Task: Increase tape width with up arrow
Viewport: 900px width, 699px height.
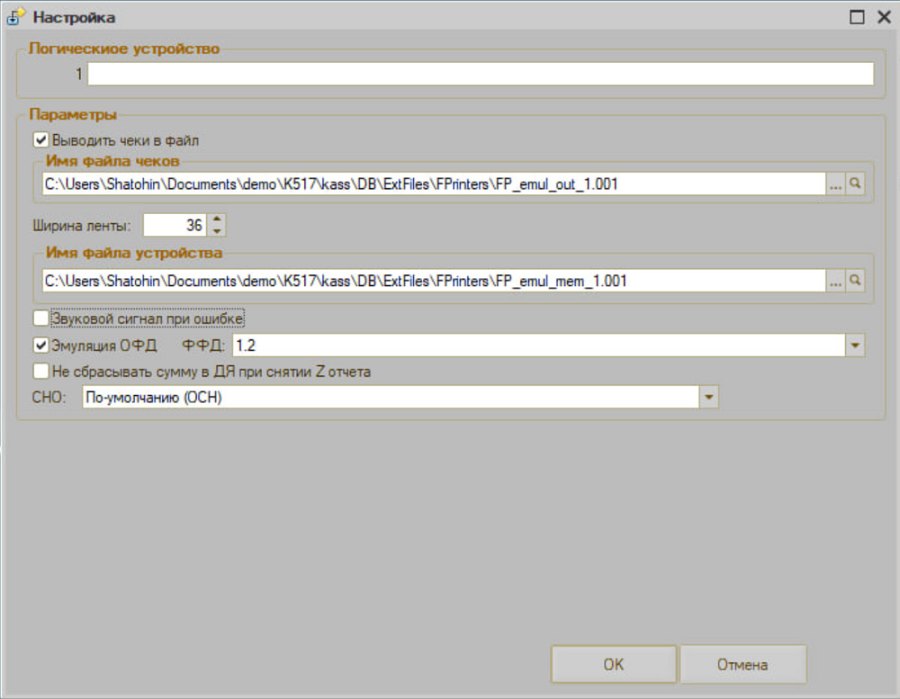Action: point(216,219)
